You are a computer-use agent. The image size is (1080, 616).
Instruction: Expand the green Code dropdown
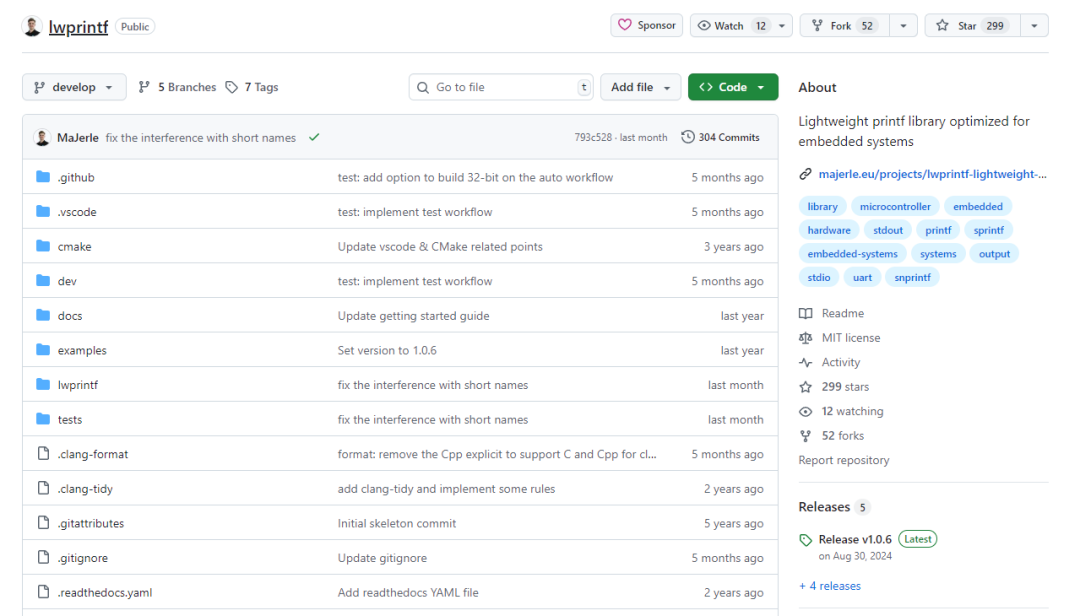[732, 88]
